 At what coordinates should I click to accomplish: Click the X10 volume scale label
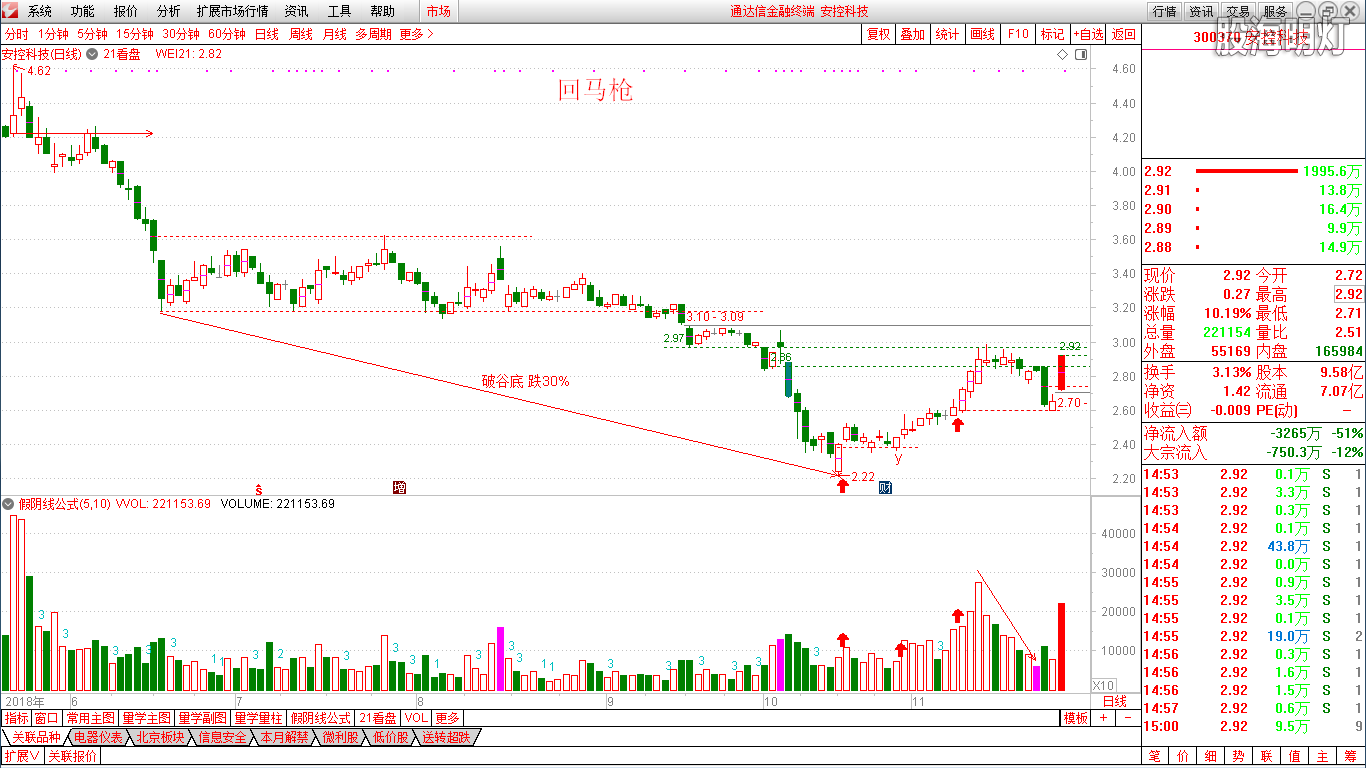click(1103, 685)
